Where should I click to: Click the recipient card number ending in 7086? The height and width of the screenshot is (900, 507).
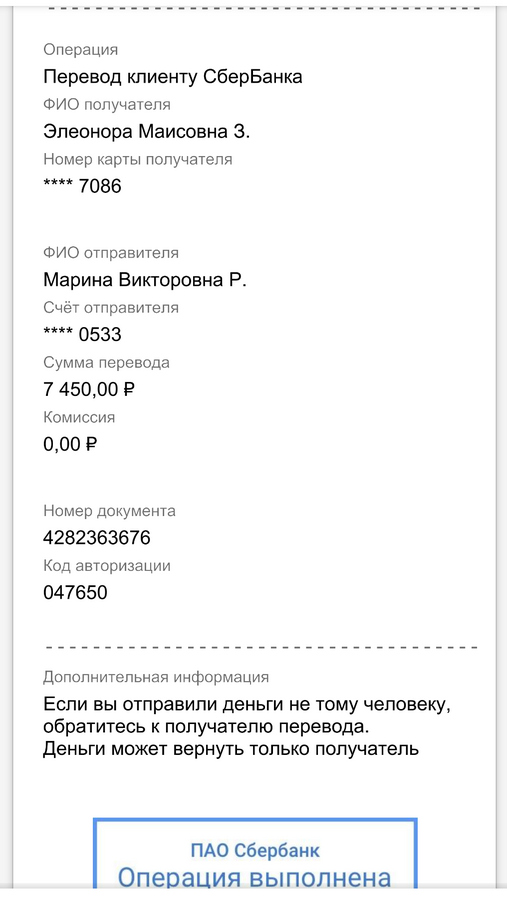click(82, 186)
